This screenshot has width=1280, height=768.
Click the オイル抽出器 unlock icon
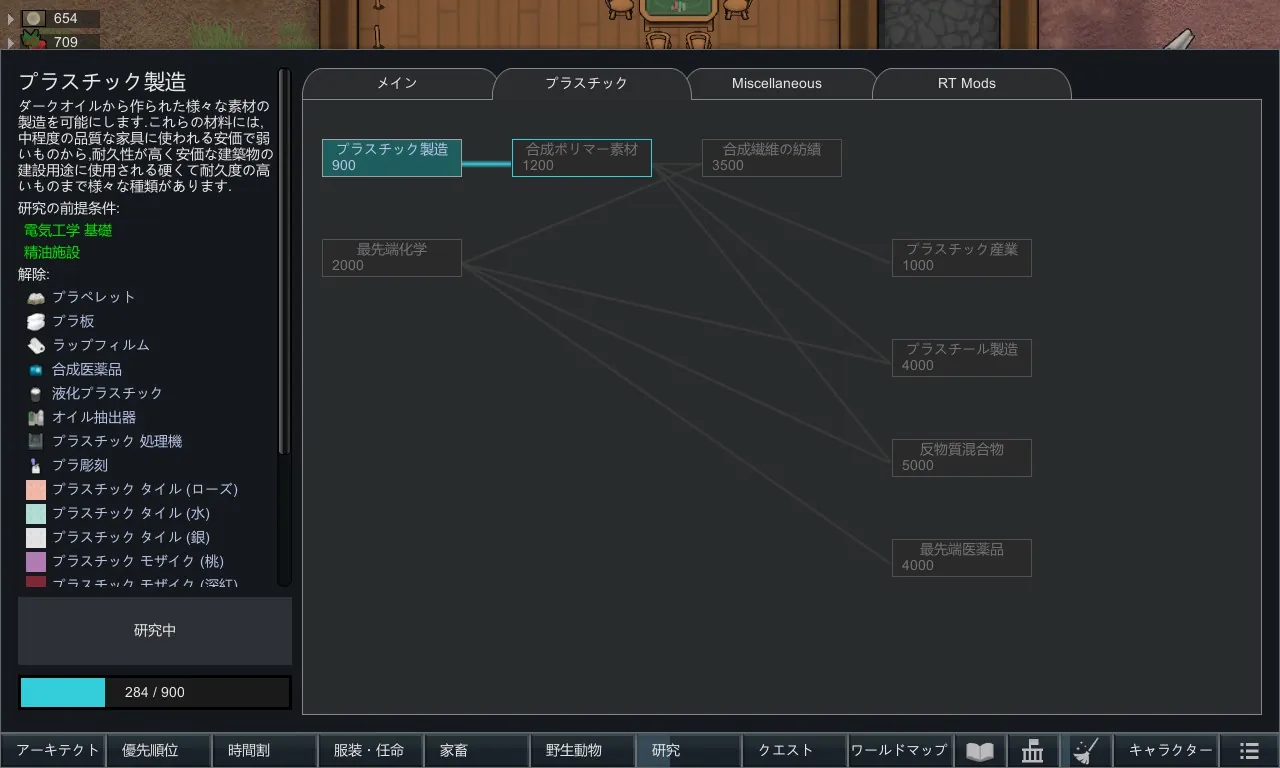pyautogui.click(x=36, y=417)
